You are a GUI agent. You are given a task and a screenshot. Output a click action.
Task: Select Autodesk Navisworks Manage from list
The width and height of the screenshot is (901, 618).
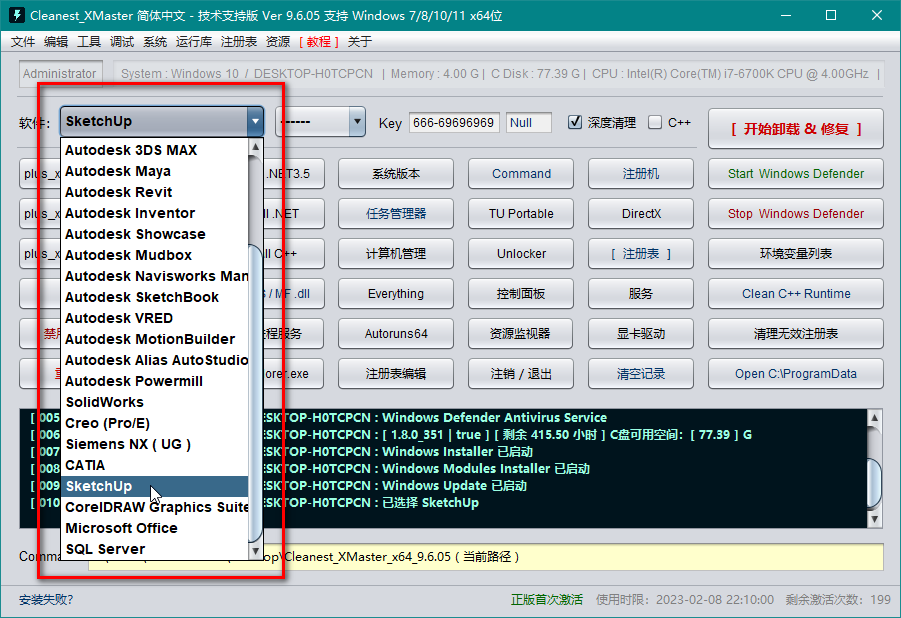155,276
